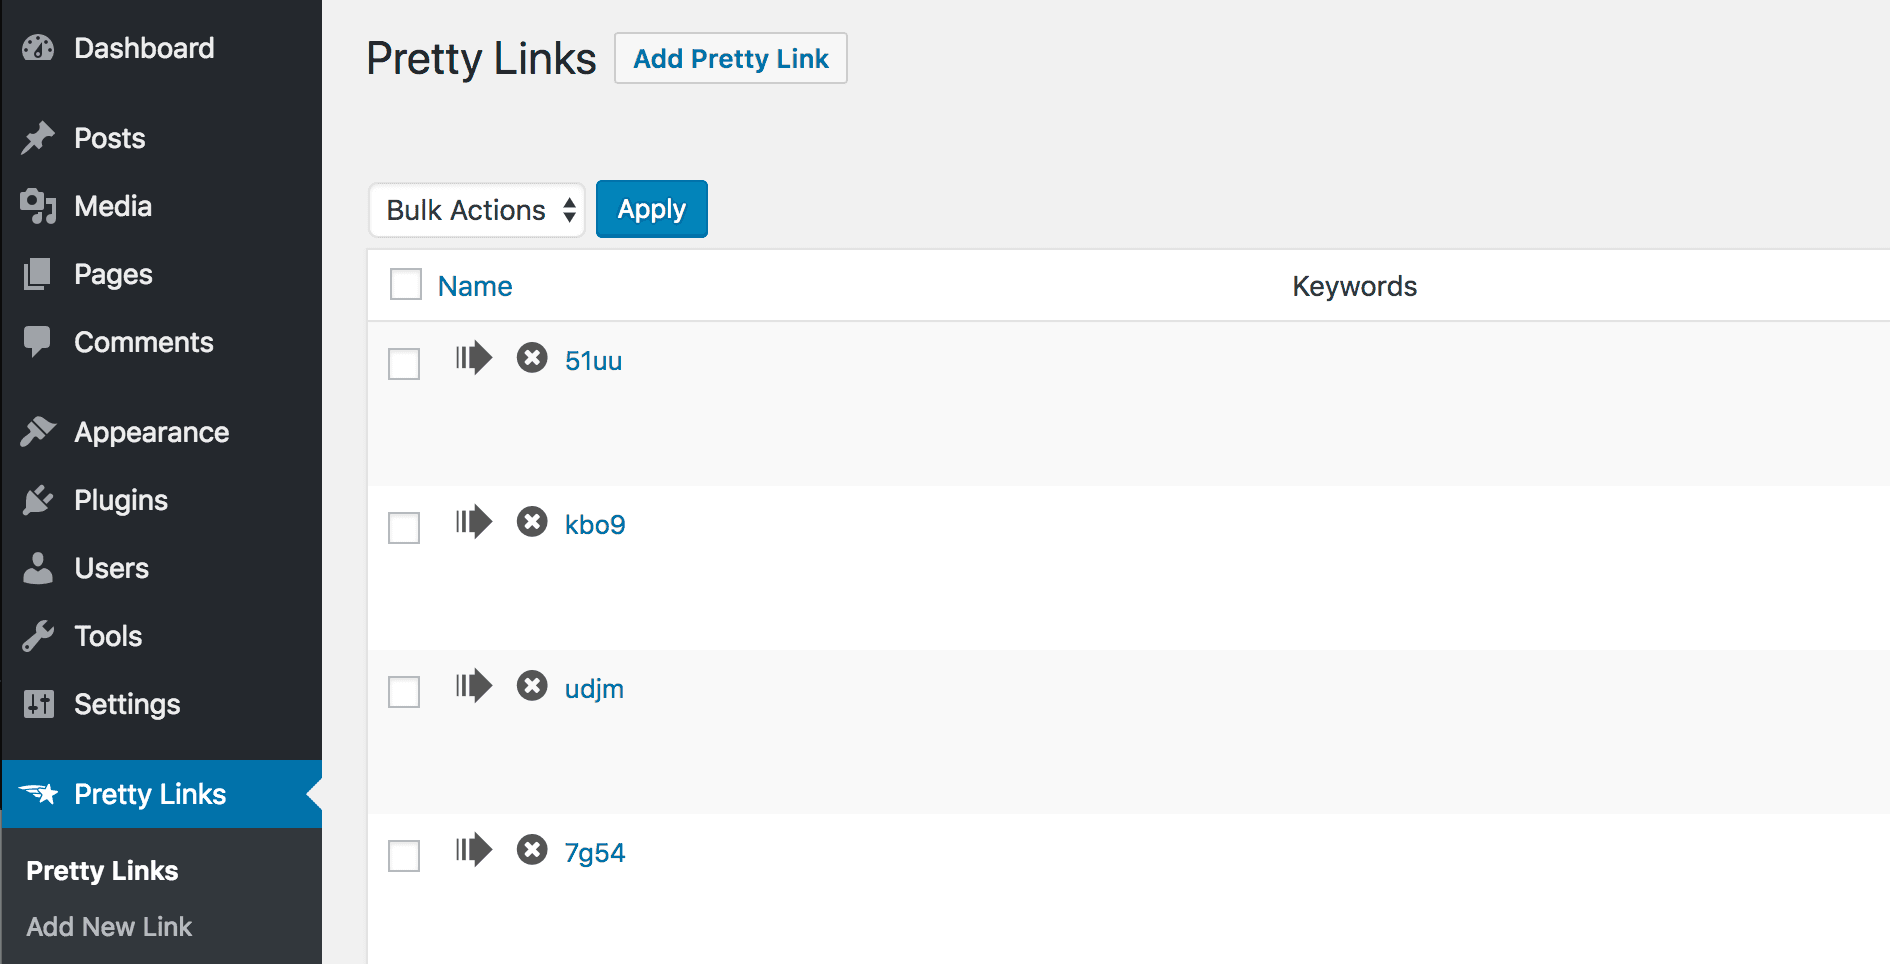Viewport: 1890px width, 964px height.
Task: Check the select-all checkbox in the header
Action: 405,284
